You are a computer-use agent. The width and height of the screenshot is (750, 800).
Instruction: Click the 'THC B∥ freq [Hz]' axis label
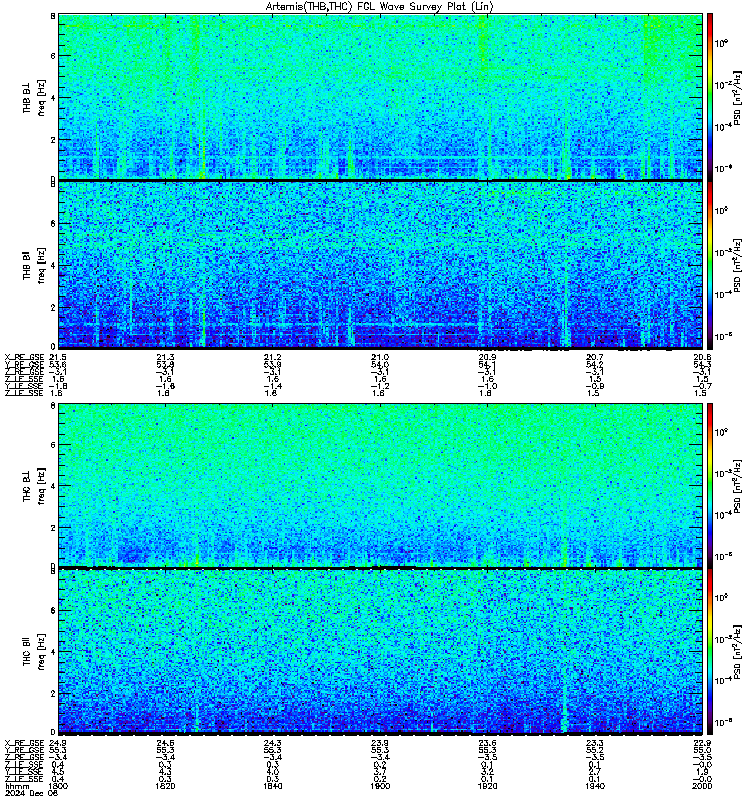pyautogui.click(x=34, y=652)
